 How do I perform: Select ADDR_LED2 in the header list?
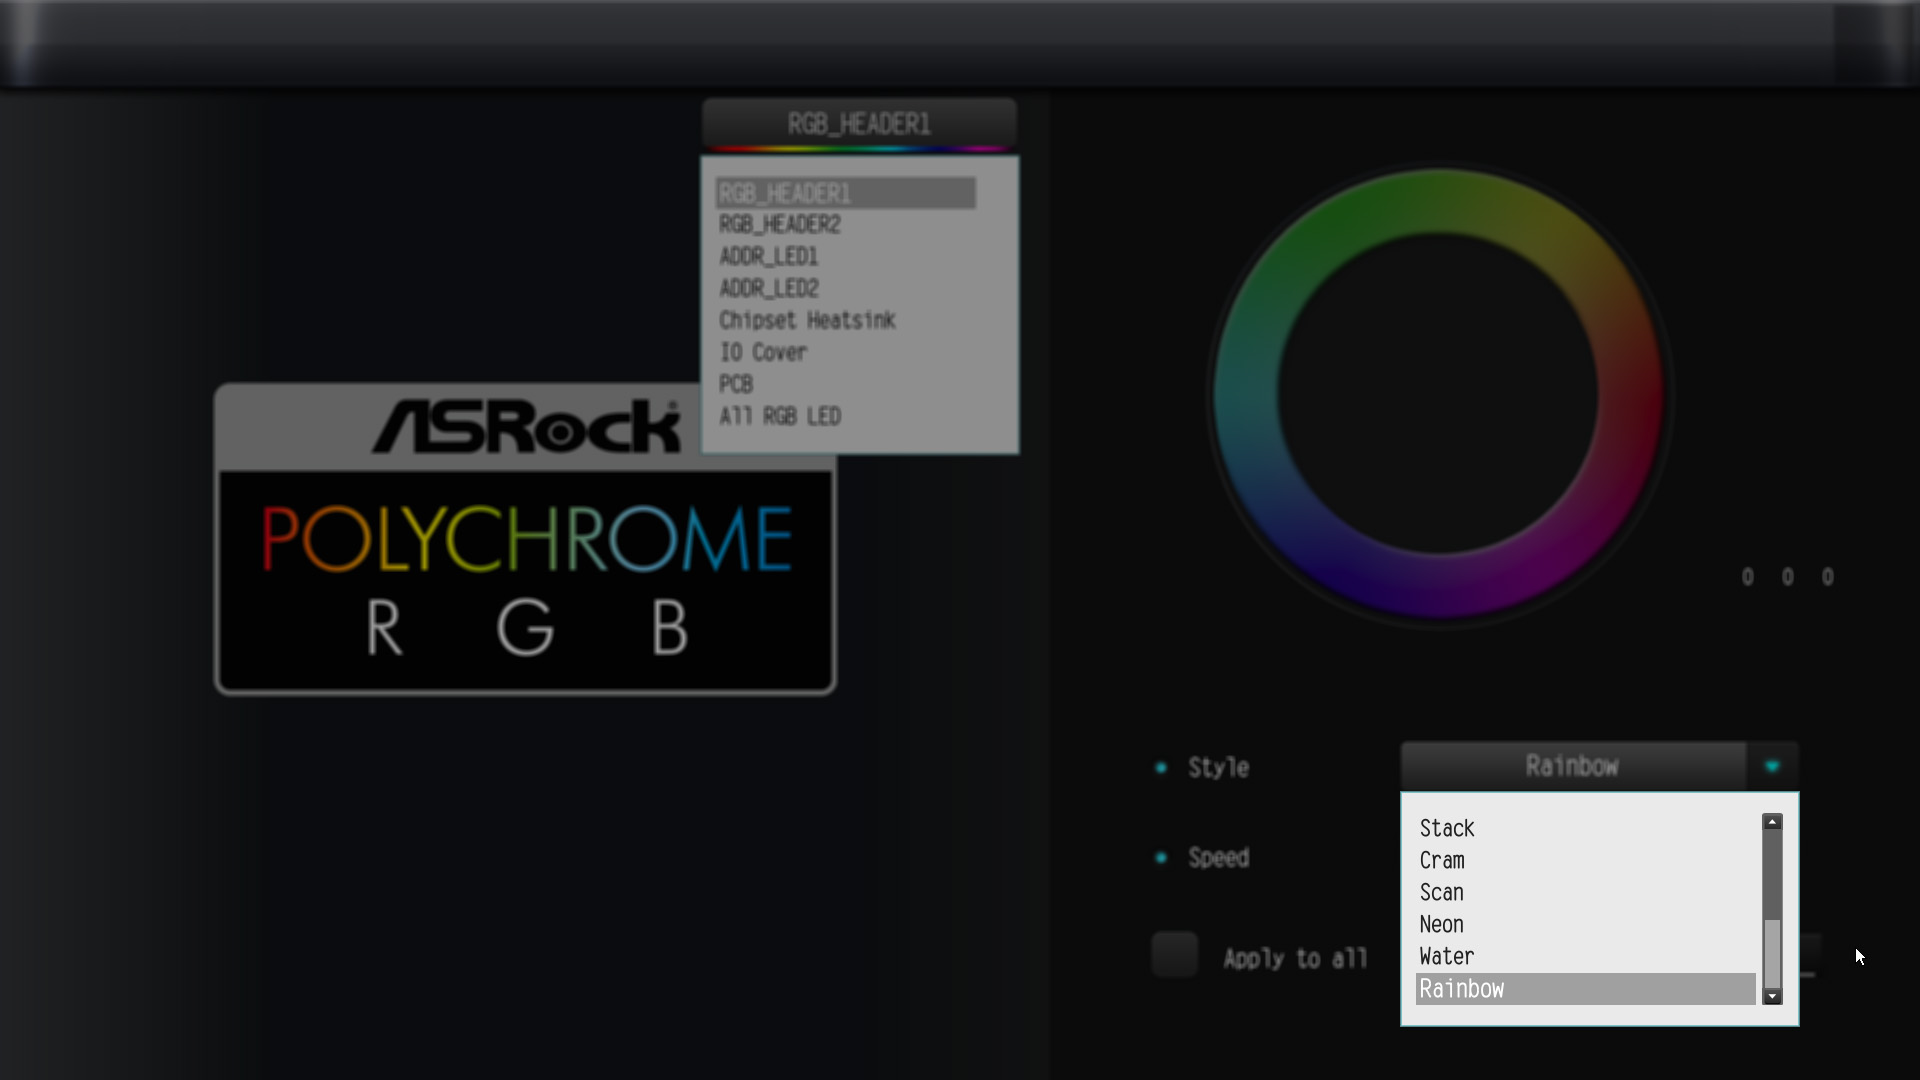pos(768,288)
